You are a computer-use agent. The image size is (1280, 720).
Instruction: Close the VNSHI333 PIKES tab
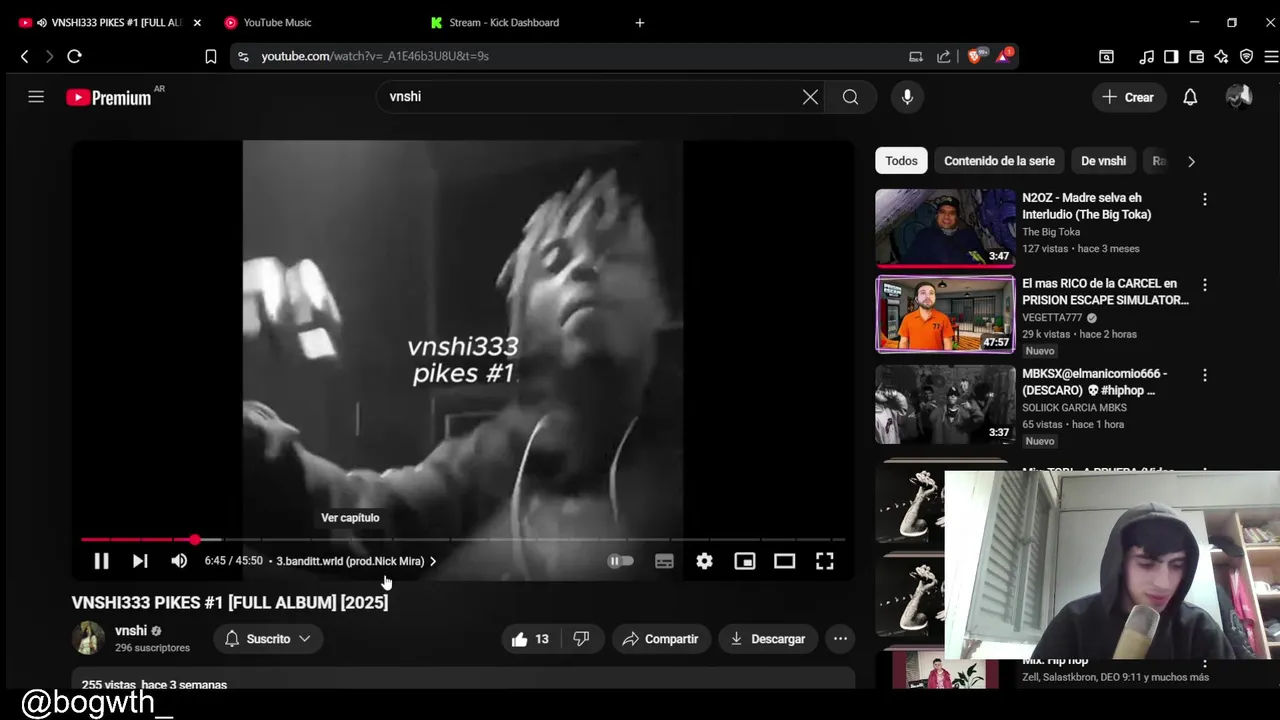197,22
